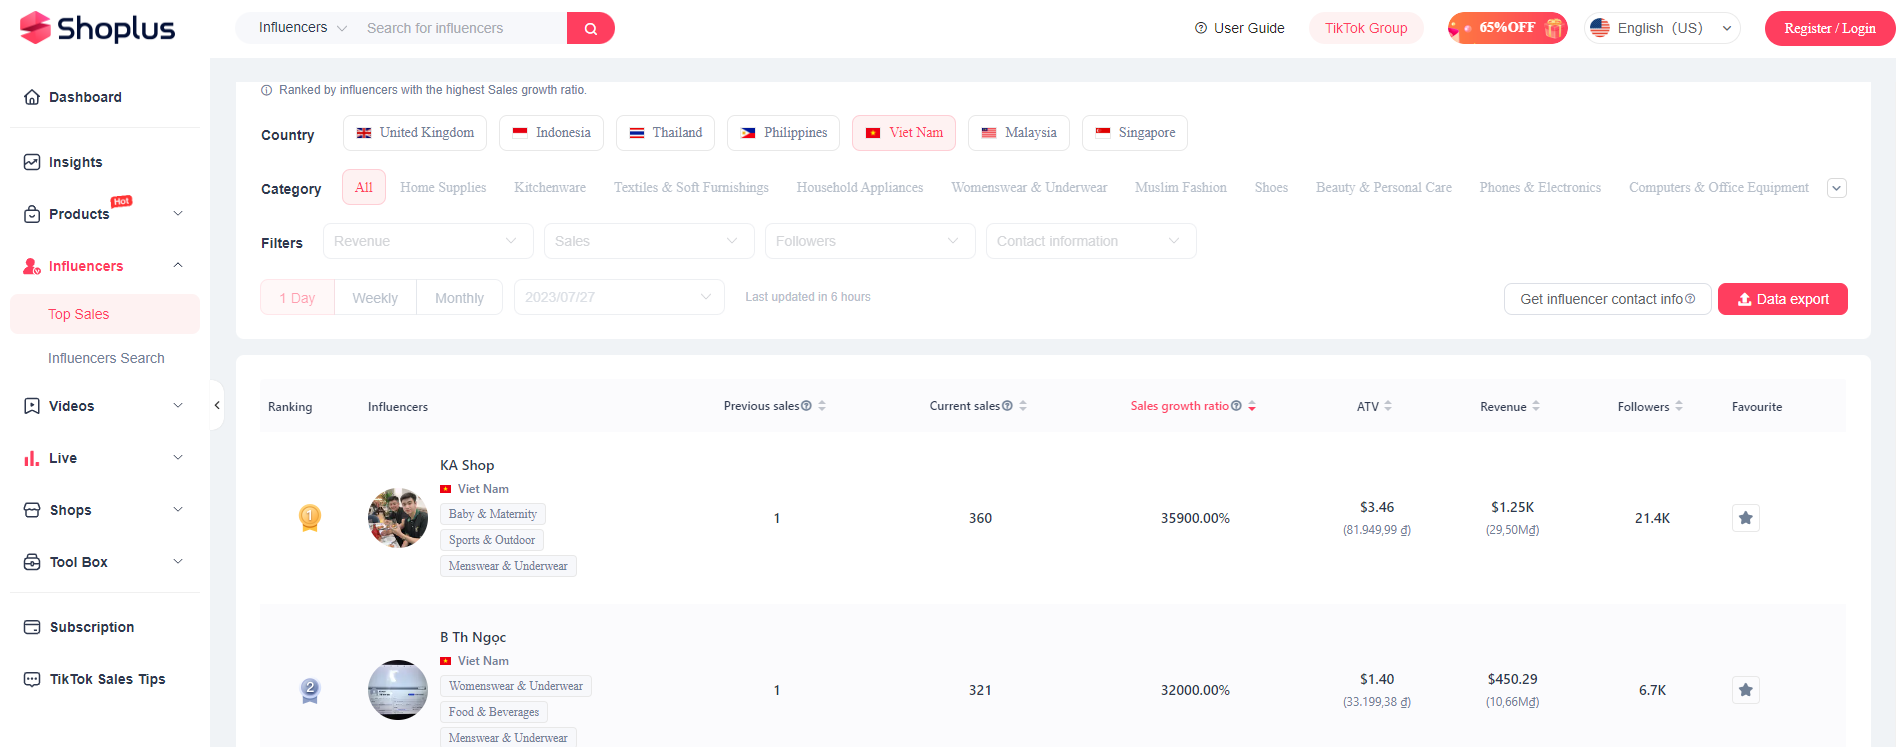1896x747 pixels.
Task: Click the Search for influencers field
Action: tap(462, 28)
